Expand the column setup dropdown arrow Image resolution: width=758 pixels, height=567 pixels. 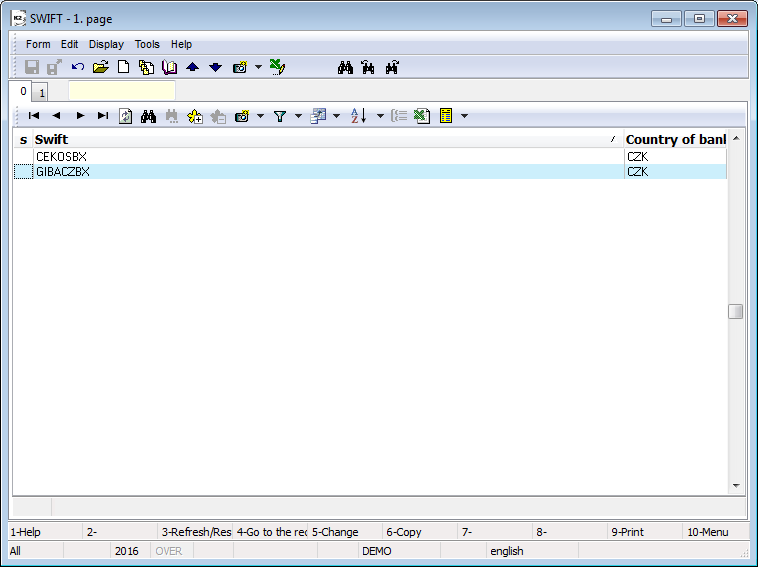pyautogui.click(x=336, y=116)
